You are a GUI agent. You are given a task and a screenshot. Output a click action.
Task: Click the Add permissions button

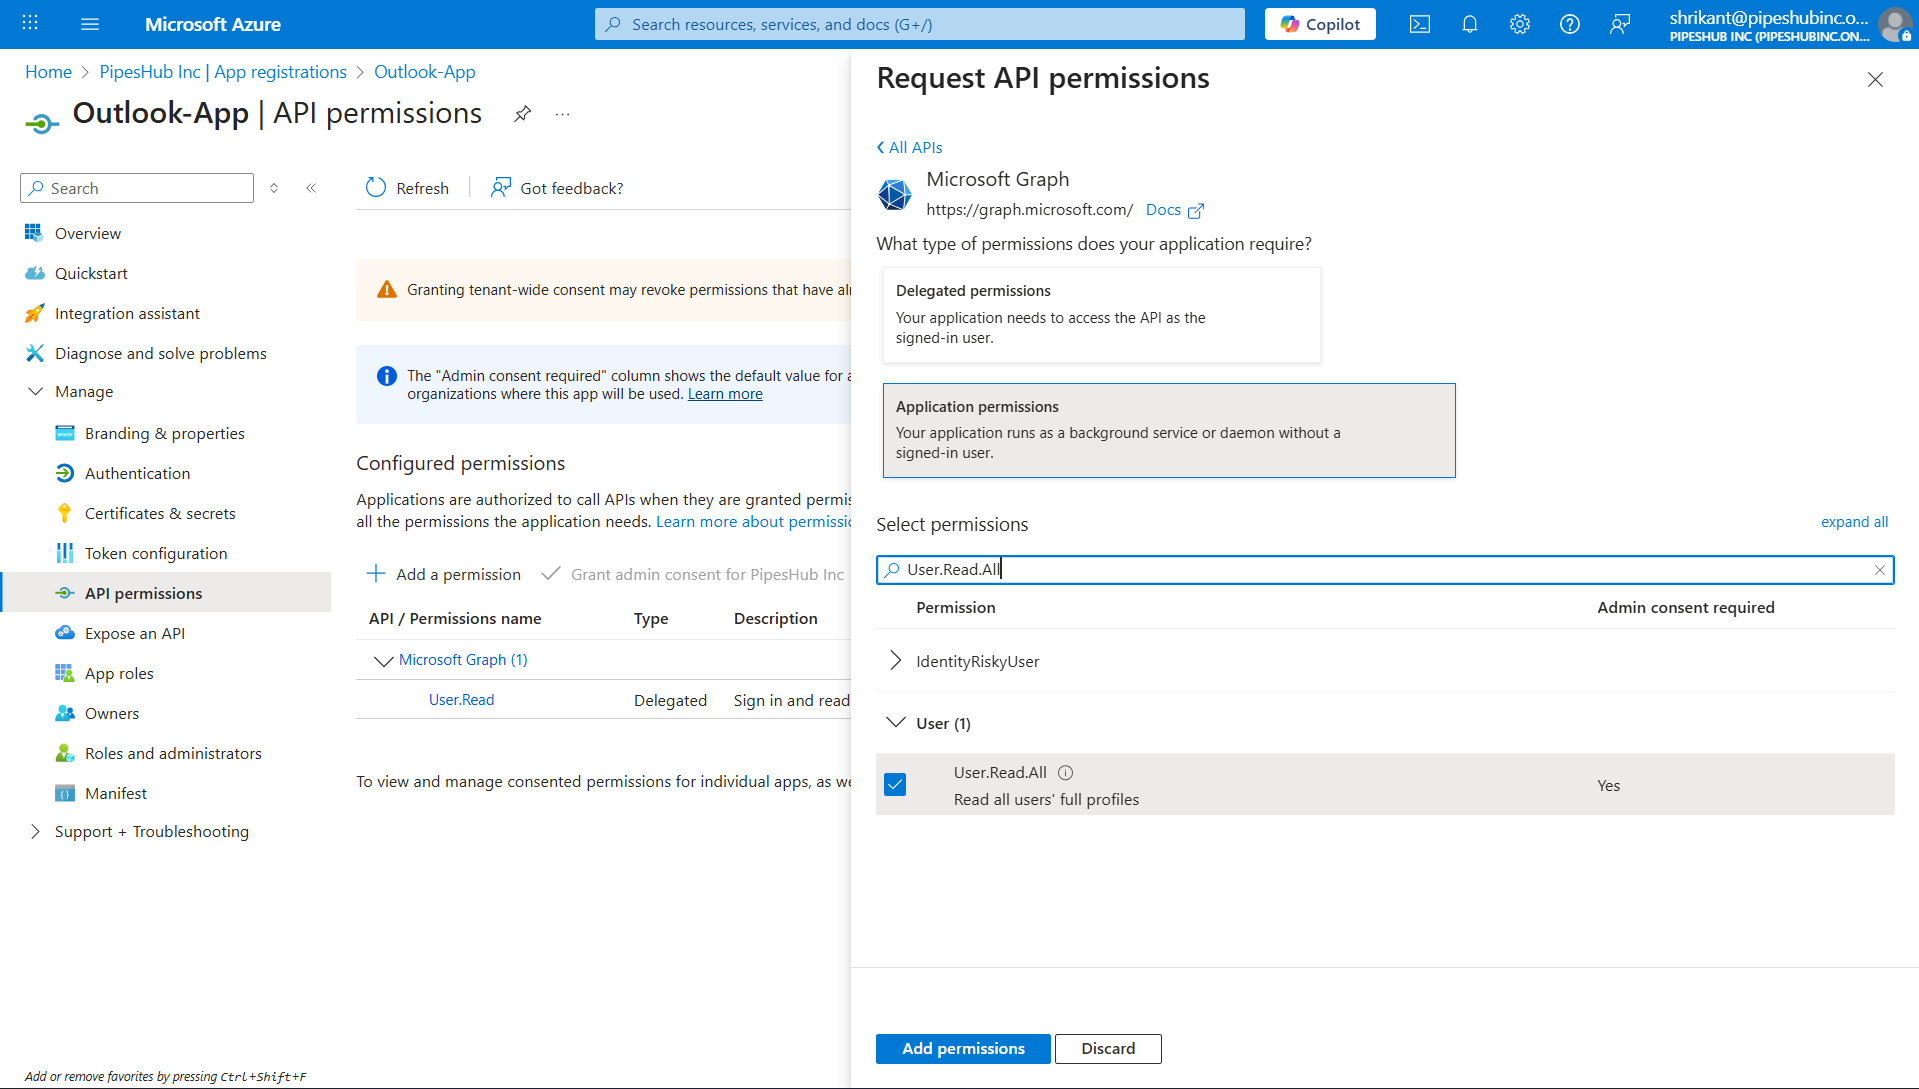[x=962, y=1048]
